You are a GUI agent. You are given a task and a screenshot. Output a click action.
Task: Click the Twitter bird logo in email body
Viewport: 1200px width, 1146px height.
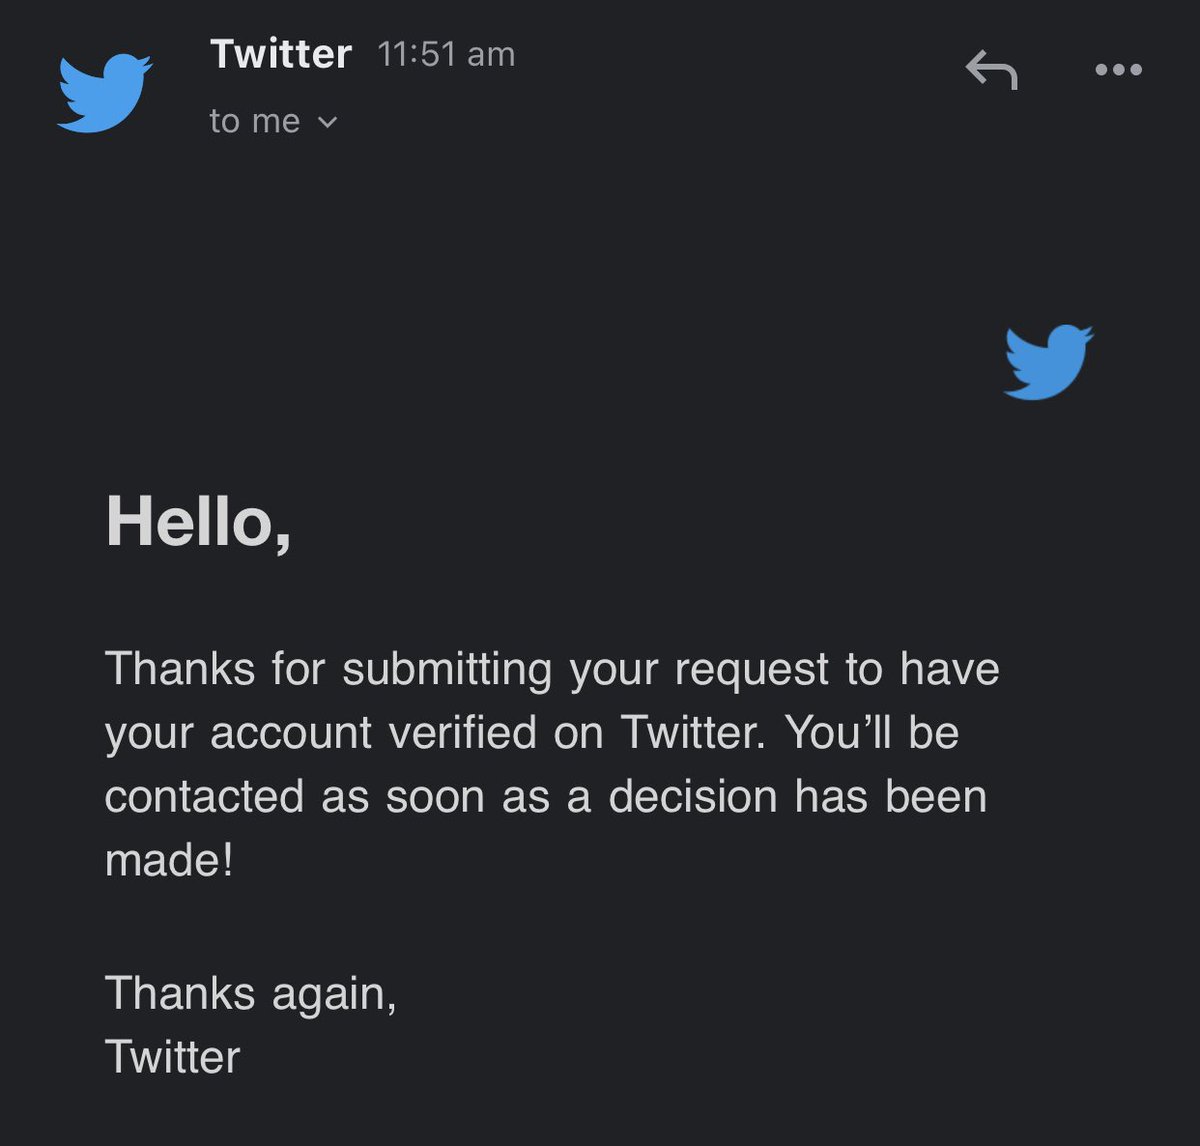click(1048, 362)
